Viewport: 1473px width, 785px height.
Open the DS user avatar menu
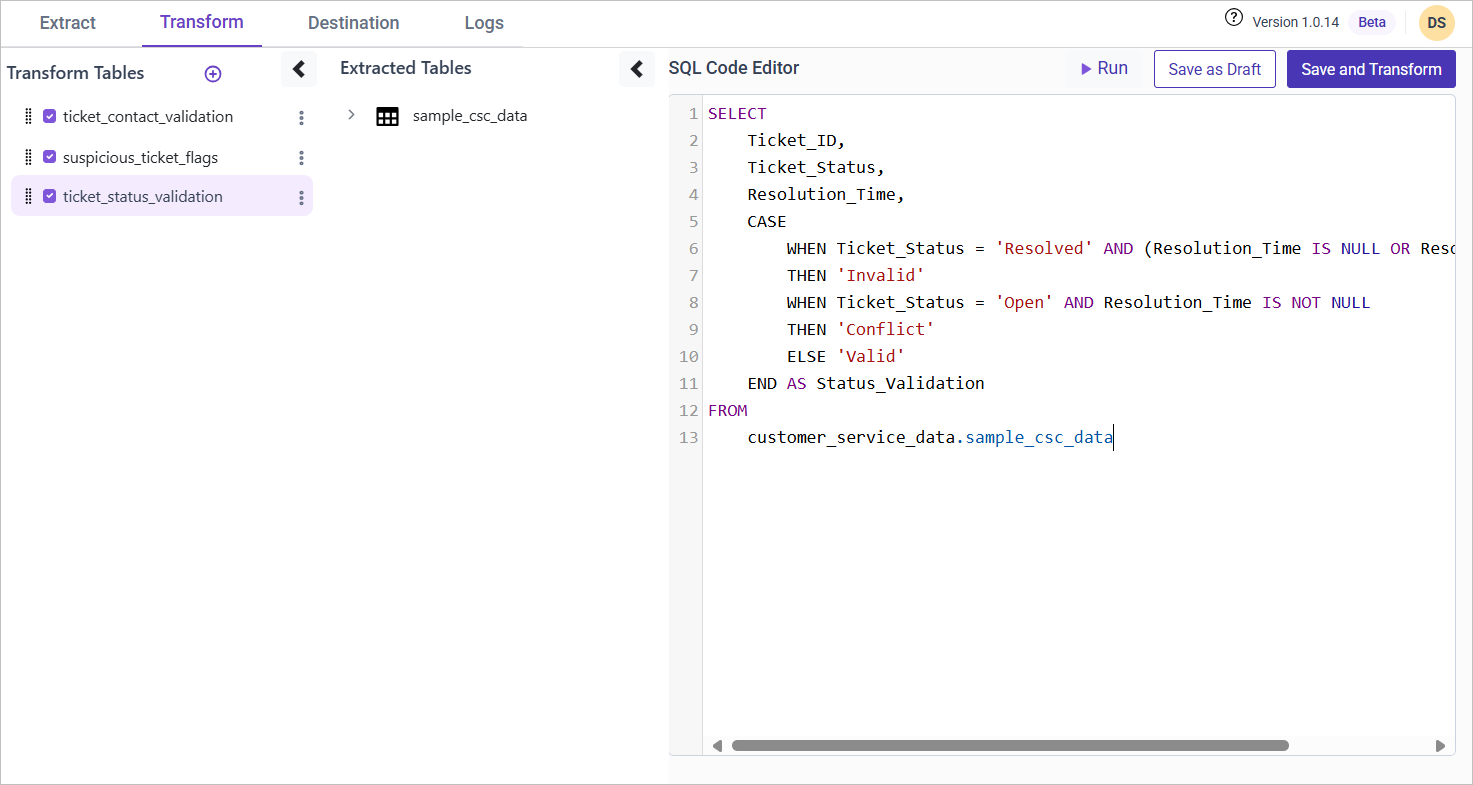(x=1436, y=23)
